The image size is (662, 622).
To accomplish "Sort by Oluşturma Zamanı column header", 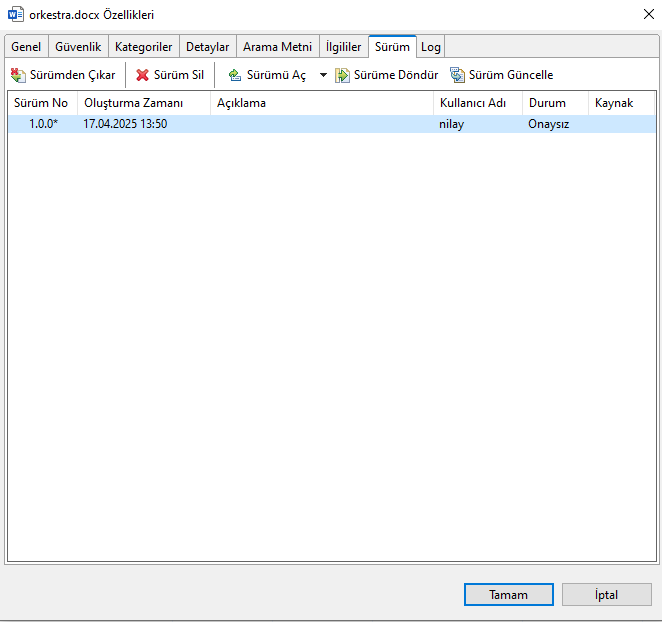I will click(x=133, y=103).
